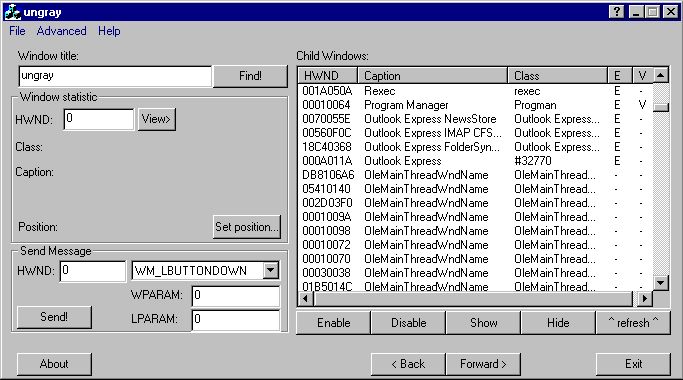
Task: Select the row with HWND 00010070
Action: [476, 258]
